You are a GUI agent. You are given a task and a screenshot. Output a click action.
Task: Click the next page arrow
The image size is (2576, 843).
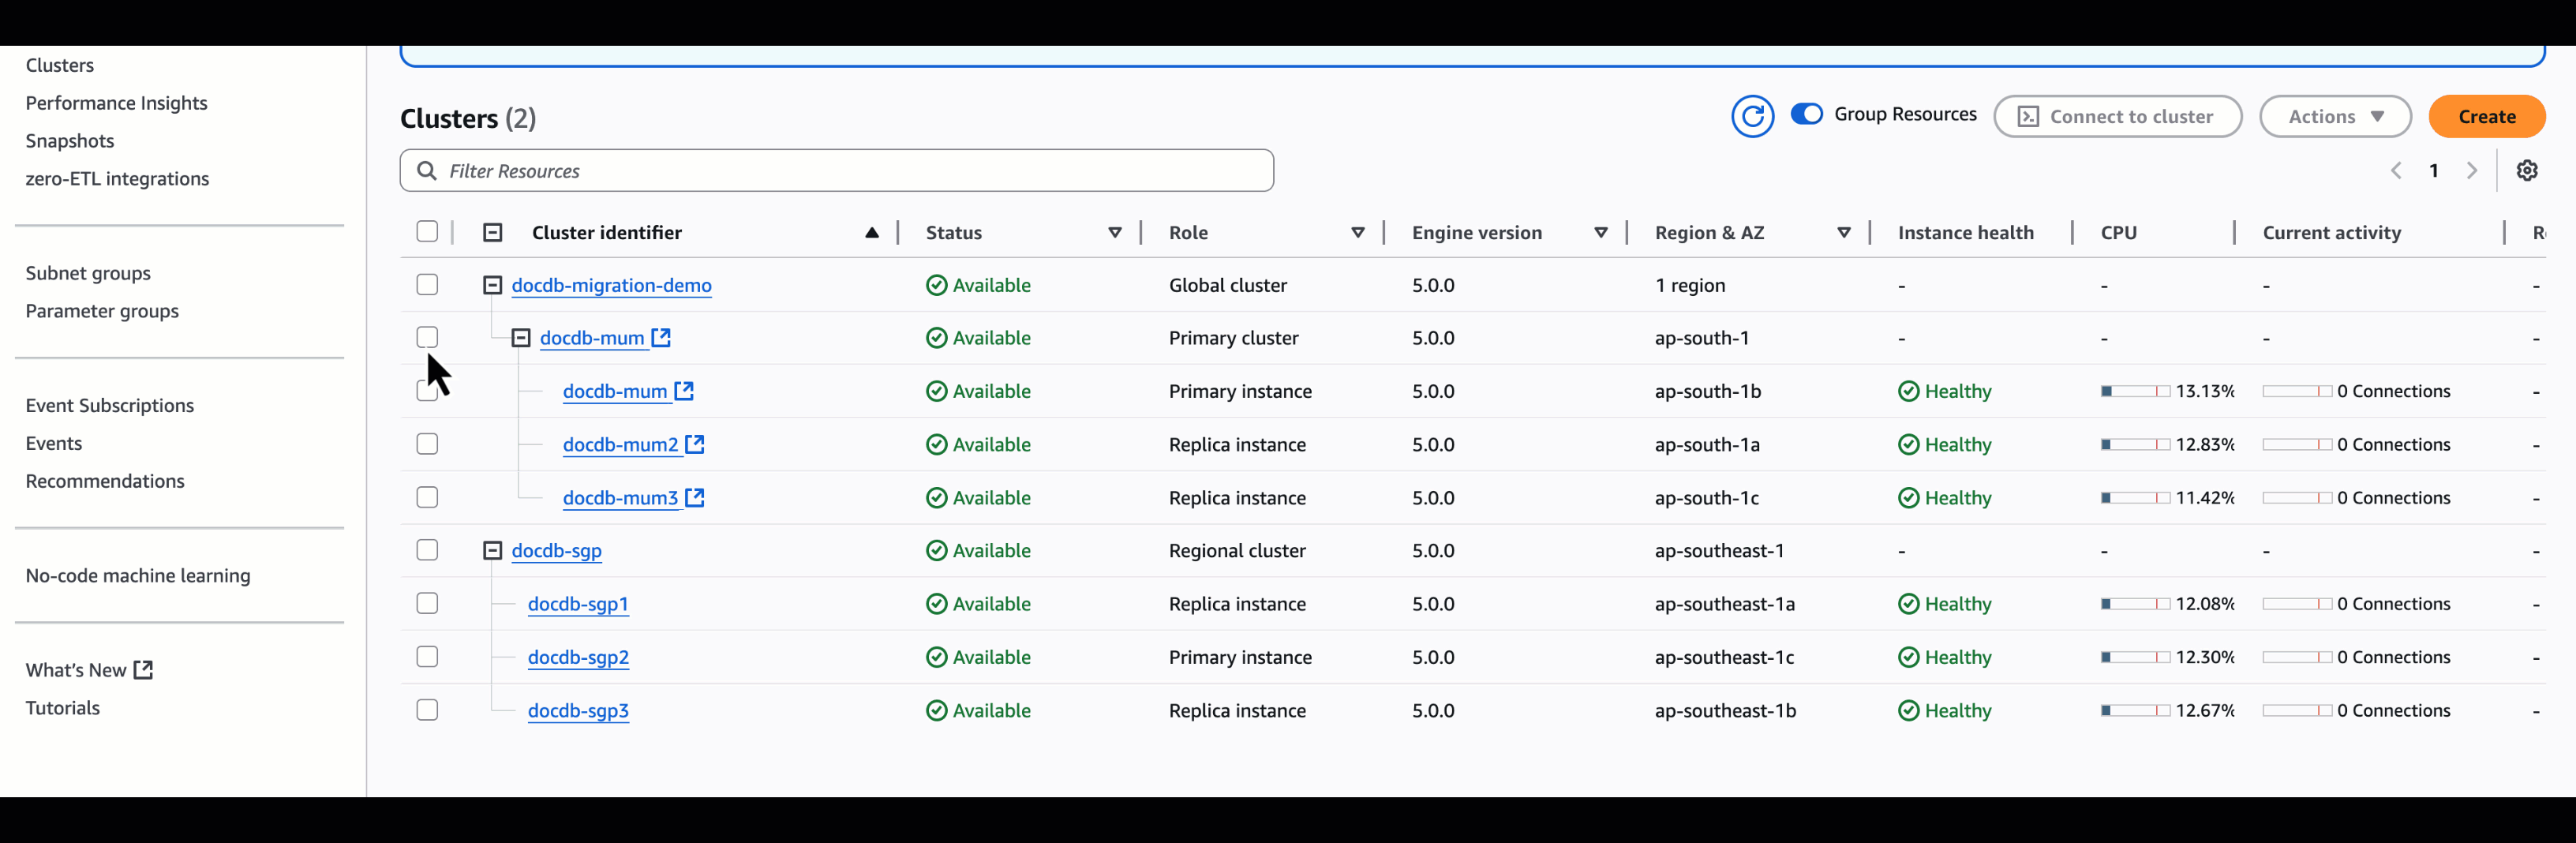2471,170
